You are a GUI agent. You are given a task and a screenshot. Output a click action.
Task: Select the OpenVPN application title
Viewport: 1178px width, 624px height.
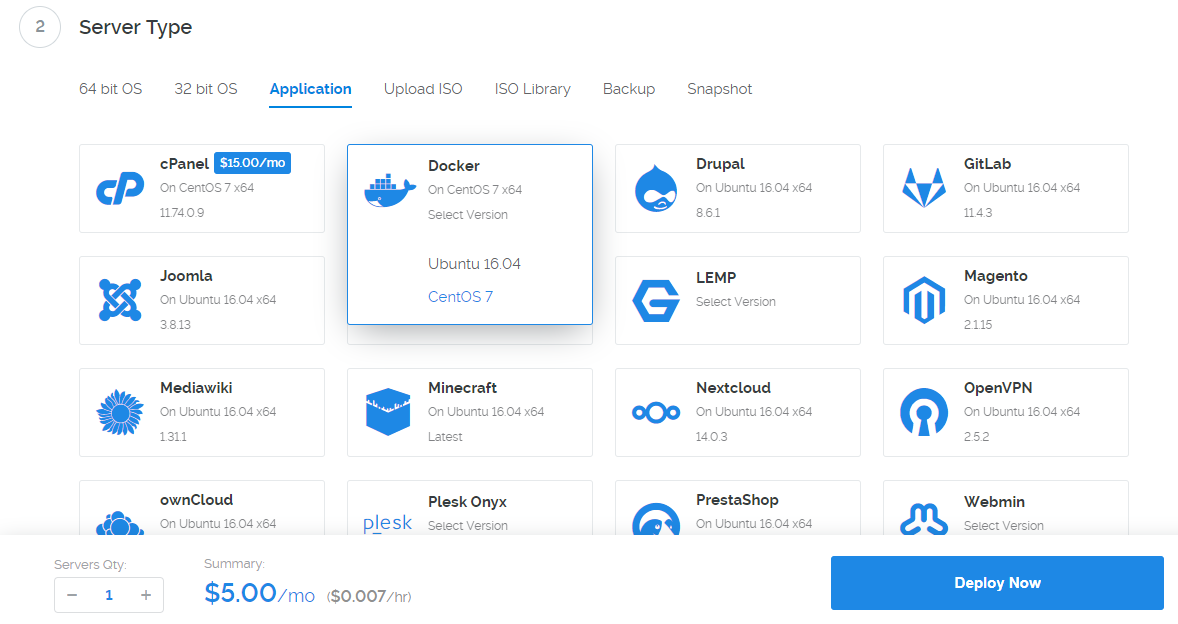pyautogui.click(x=998, y=387)
